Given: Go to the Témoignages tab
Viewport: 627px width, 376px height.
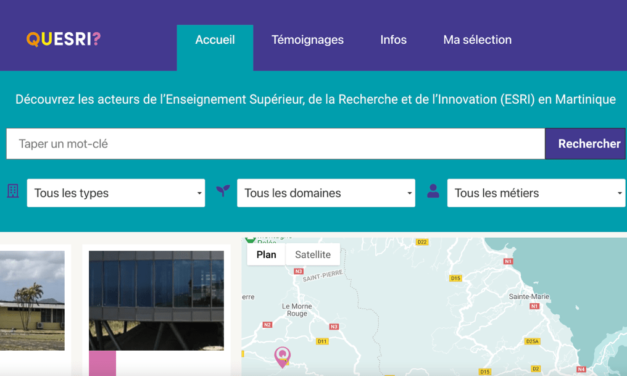Looking at the screenshot, I should 308,40.
